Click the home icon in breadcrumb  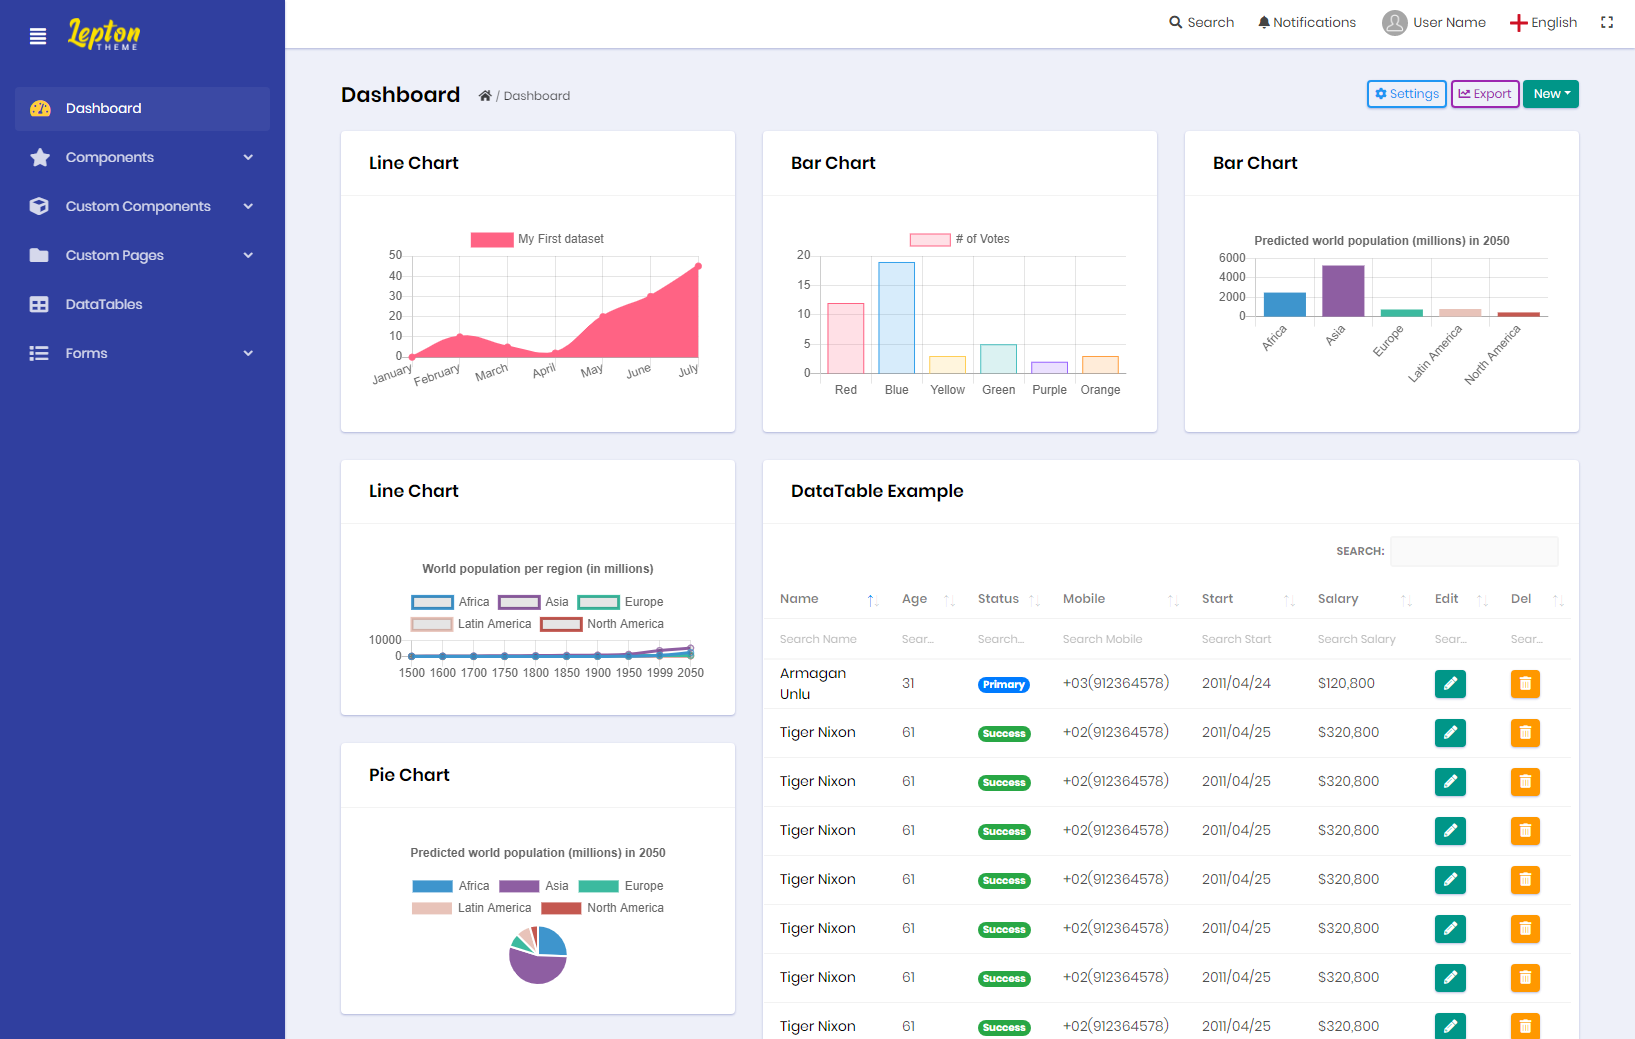tap(485, 96)
